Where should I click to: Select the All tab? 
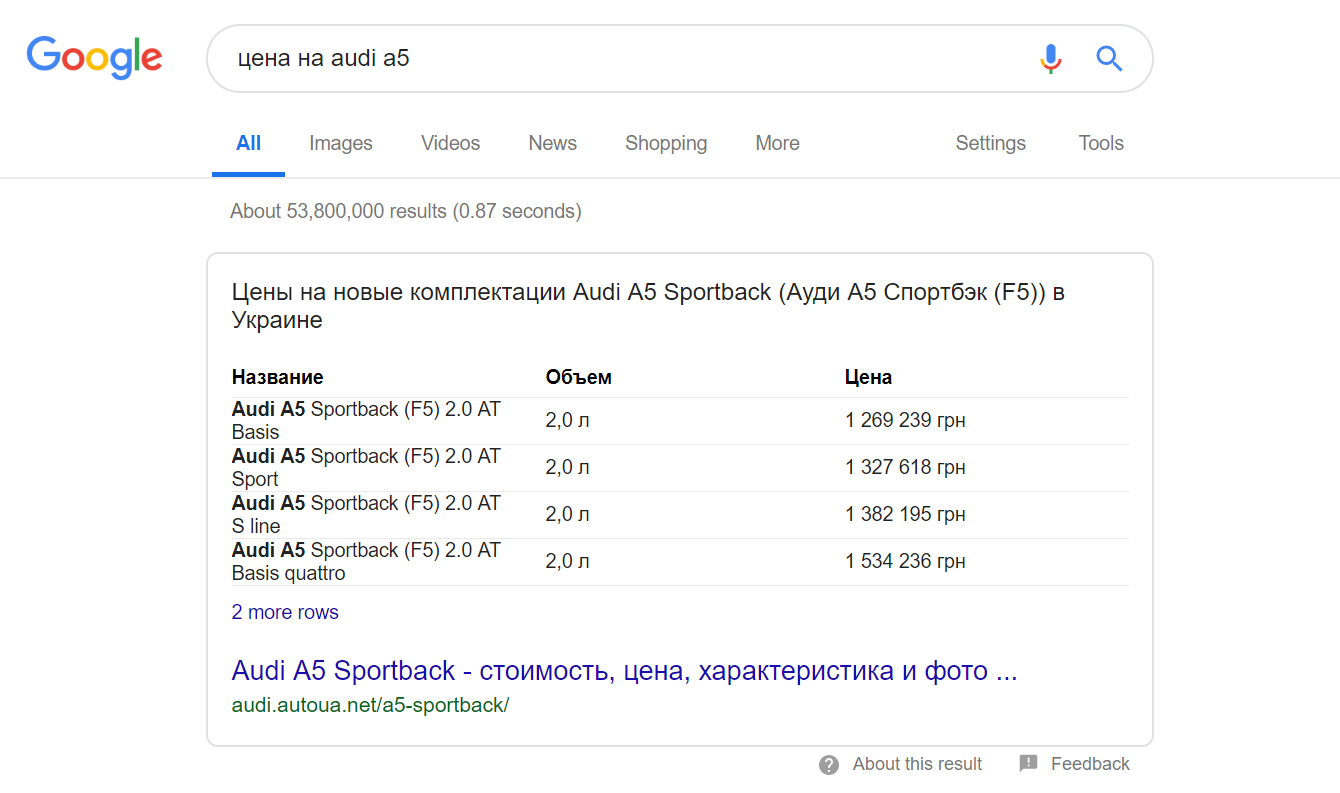coord(248,143)
